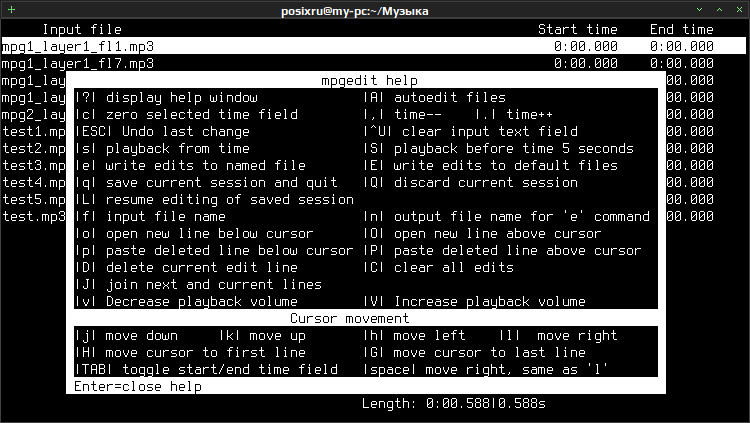Image resolution: width=750 pixels, height=423 pixels.
Task: Click 'output file name for e command' entry
Action: coord(506,216)
